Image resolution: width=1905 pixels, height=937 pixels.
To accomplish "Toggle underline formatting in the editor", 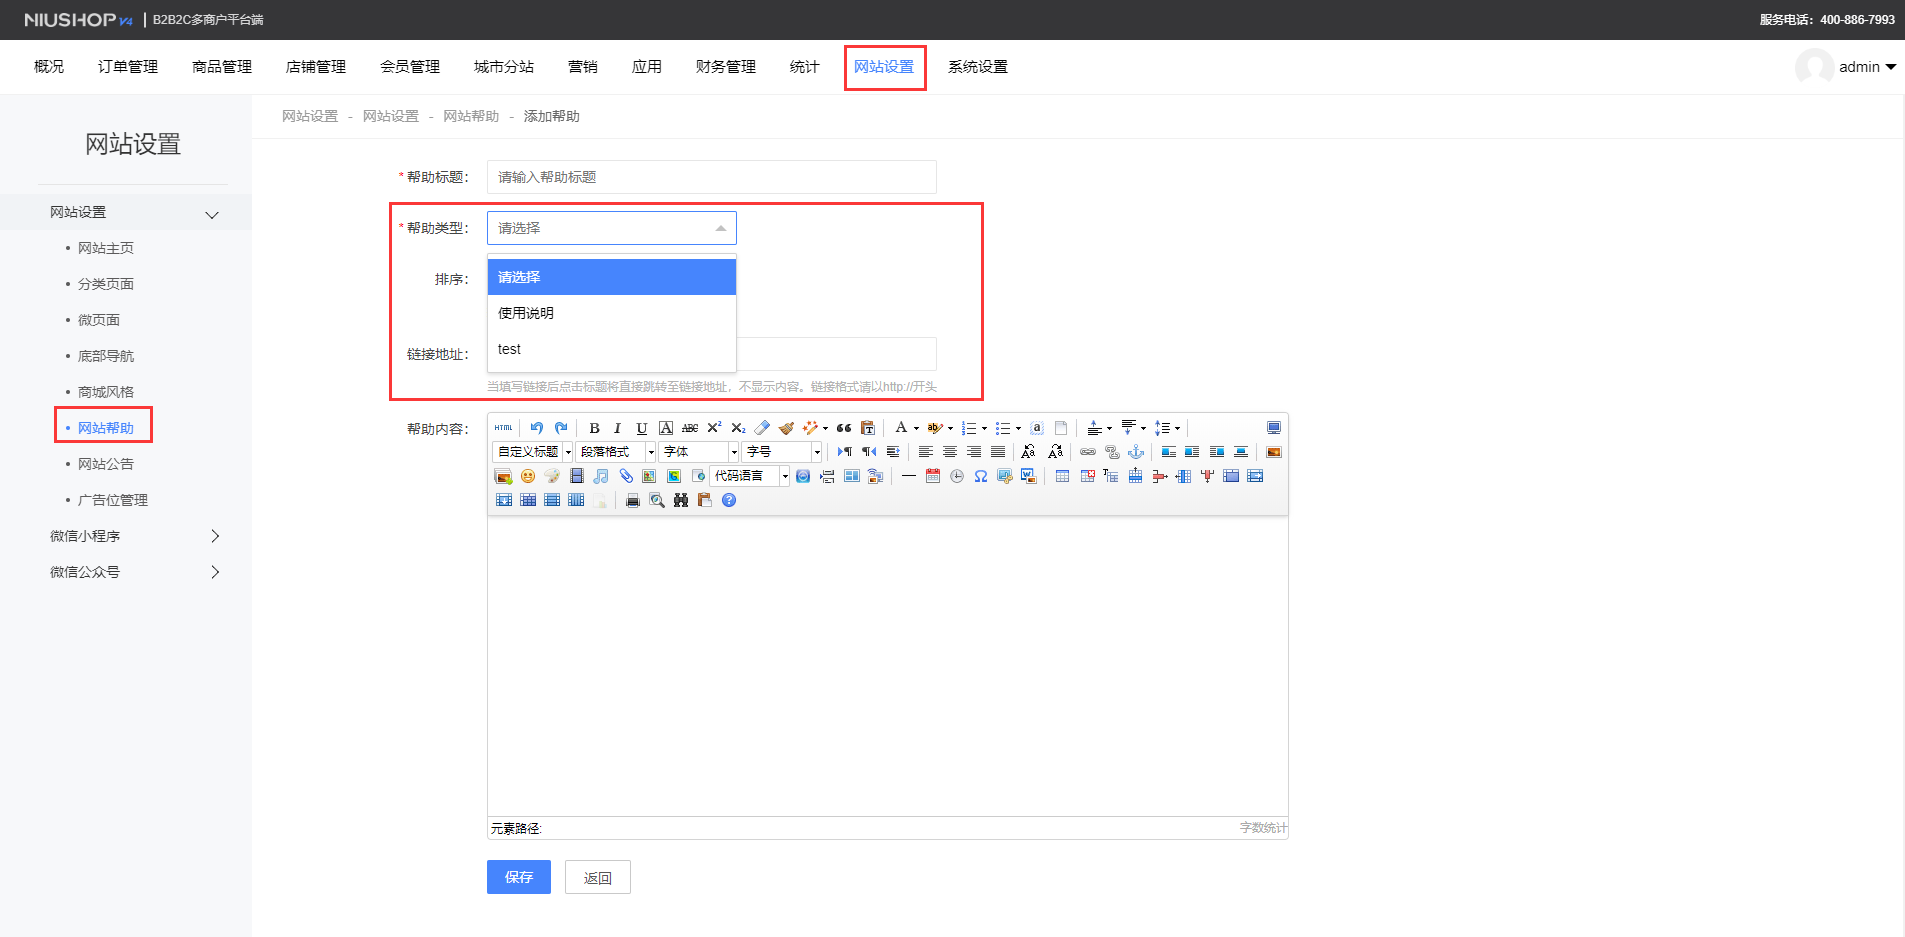I will click(x=642, y=428).
